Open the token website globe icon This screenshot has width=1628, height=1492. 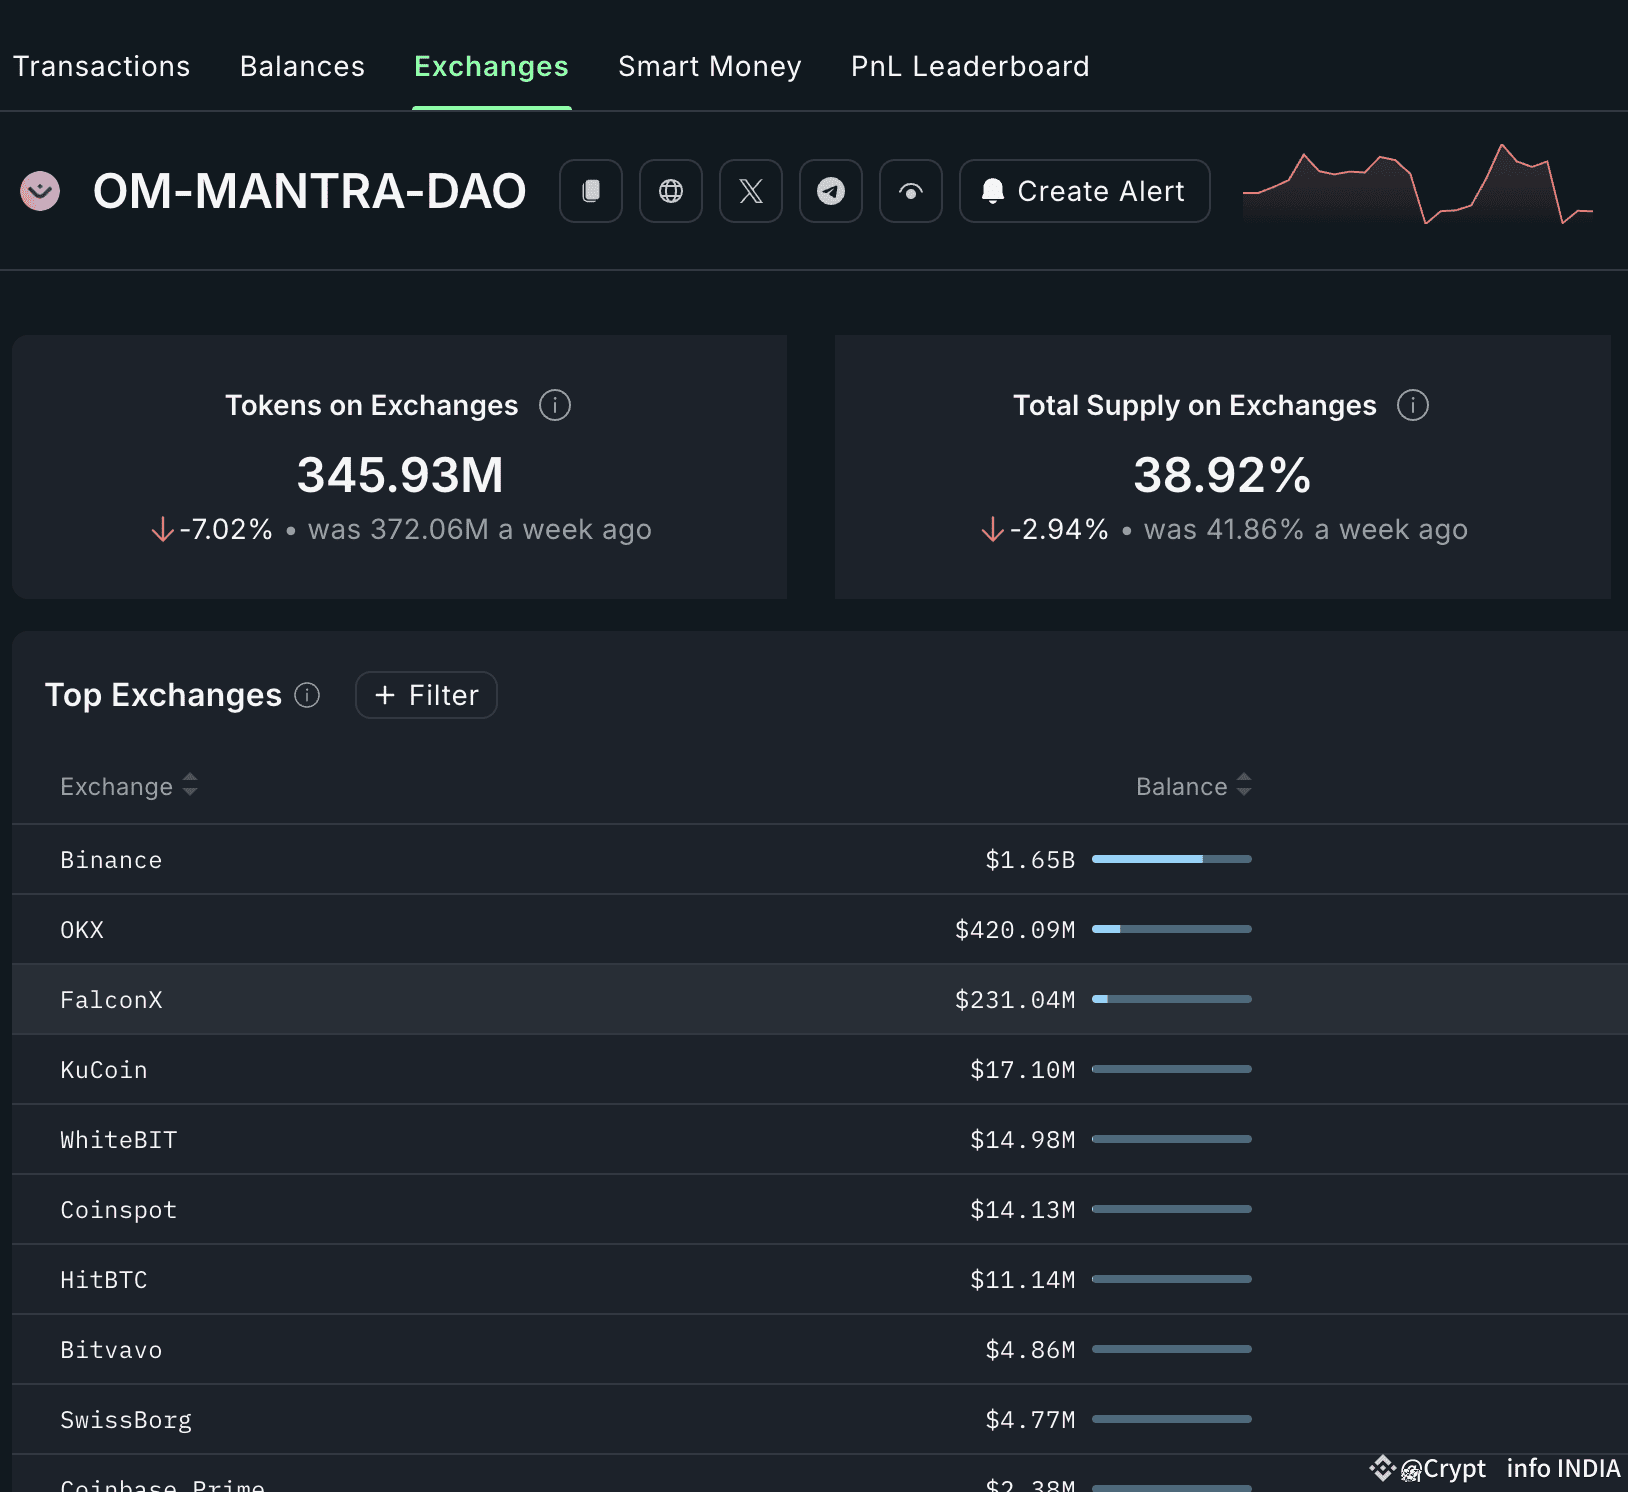click(x=671, y=191)
